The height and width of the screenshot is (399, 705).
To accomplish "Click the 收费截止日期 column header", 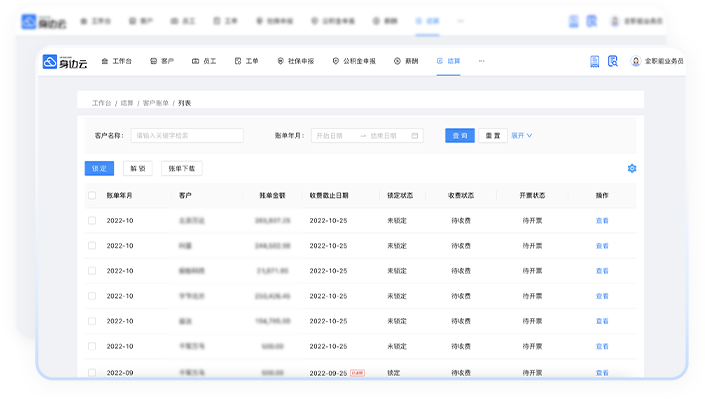I will point(329,195).
